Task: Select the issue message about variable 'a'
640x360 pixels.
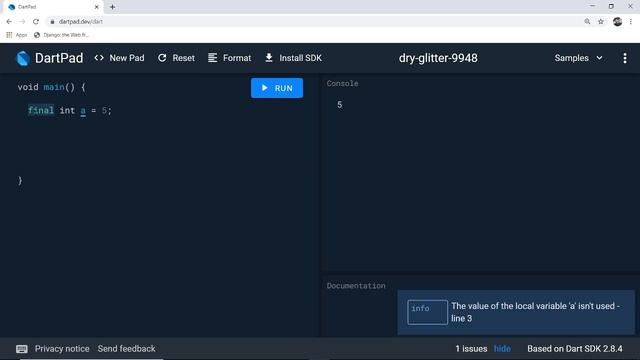Action: pos(535,312)
